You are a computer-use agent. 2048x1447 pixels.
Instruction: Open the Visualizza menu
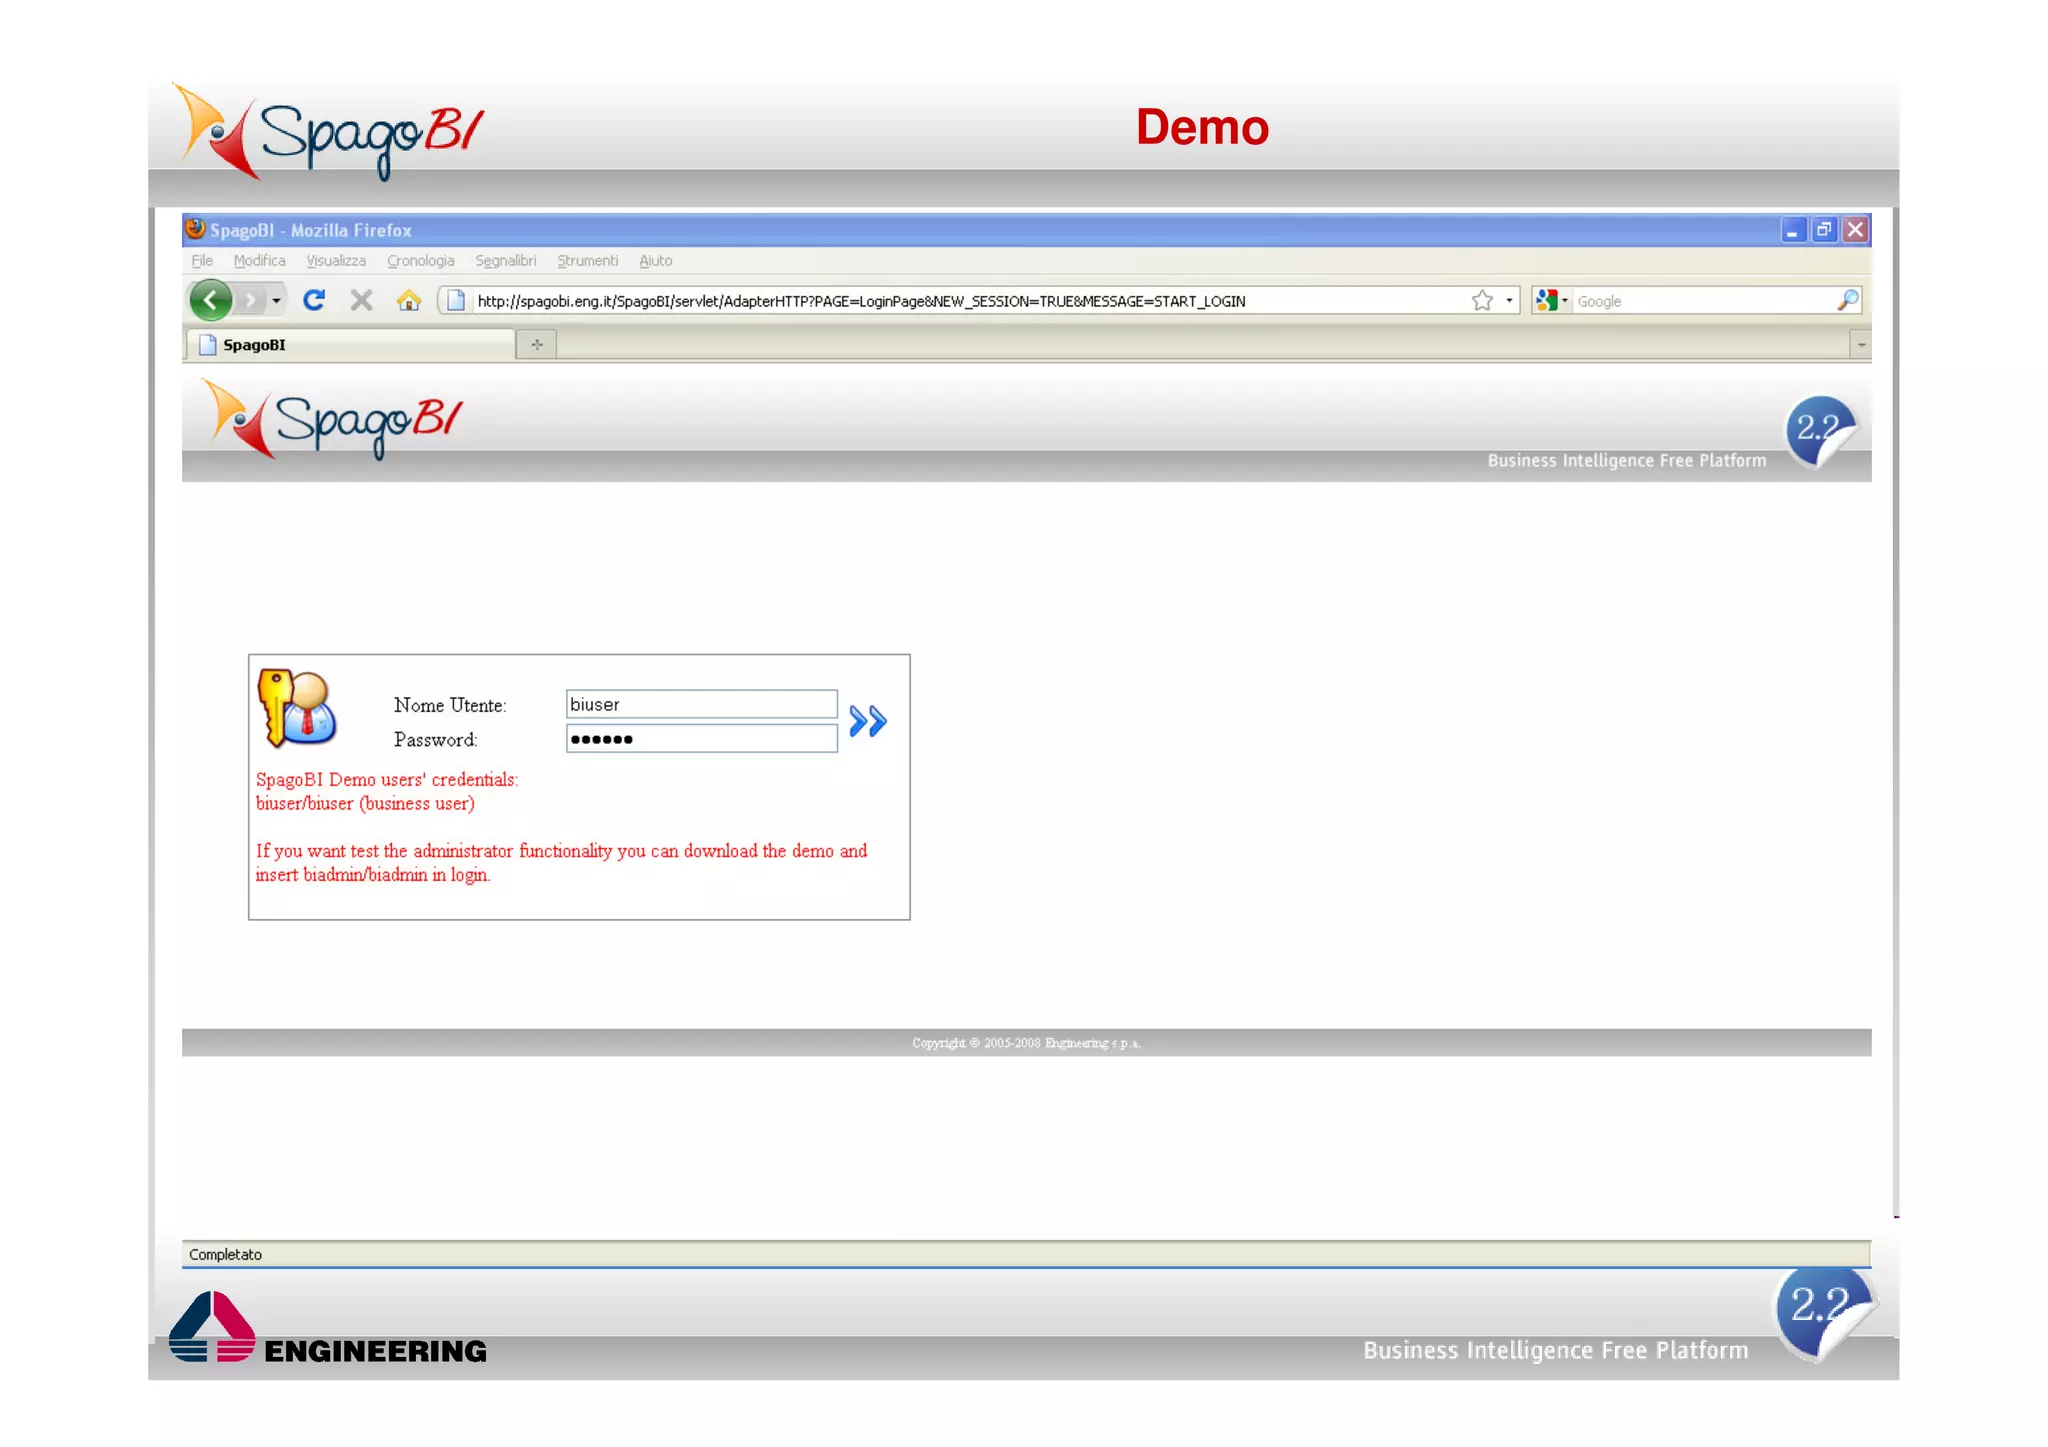(336, 260)
